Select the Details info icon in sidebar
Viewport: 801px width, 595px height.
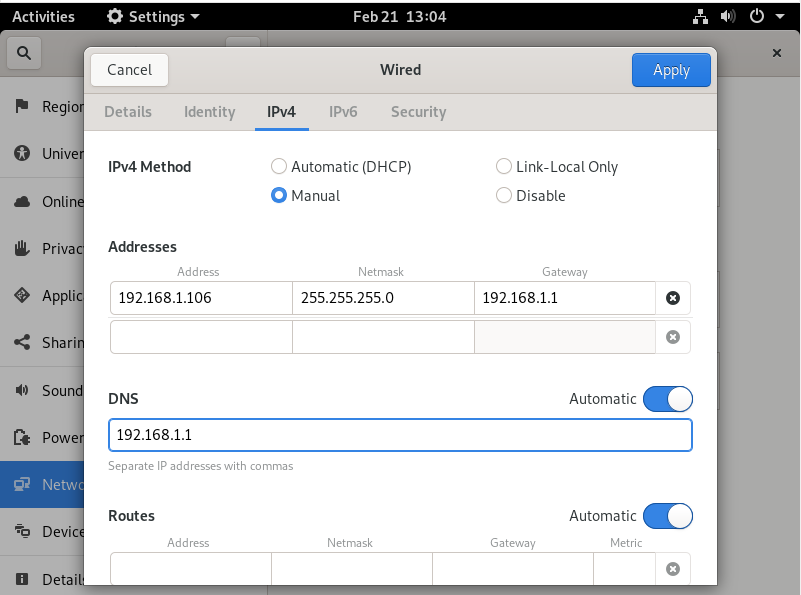tap(22, 579)
